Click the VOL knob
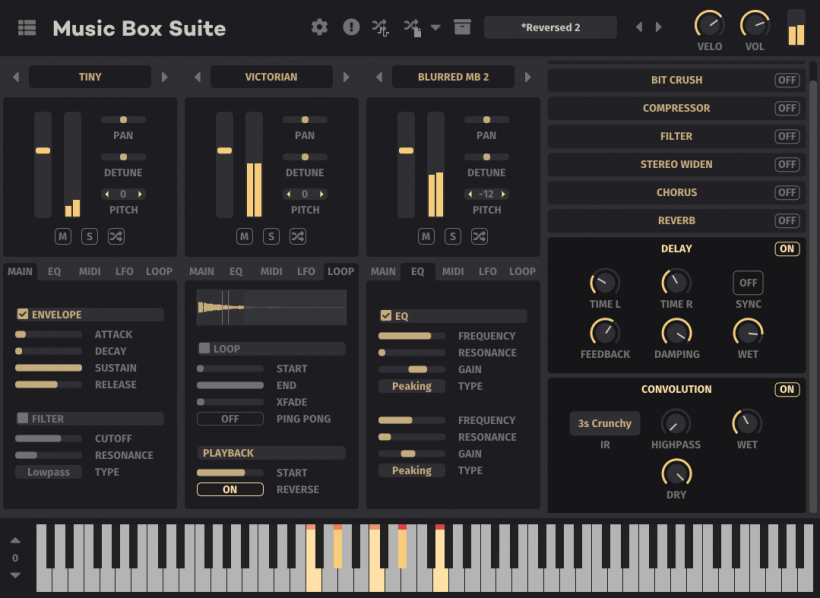This screenshot has width=820, height=598. coord(755,24)
